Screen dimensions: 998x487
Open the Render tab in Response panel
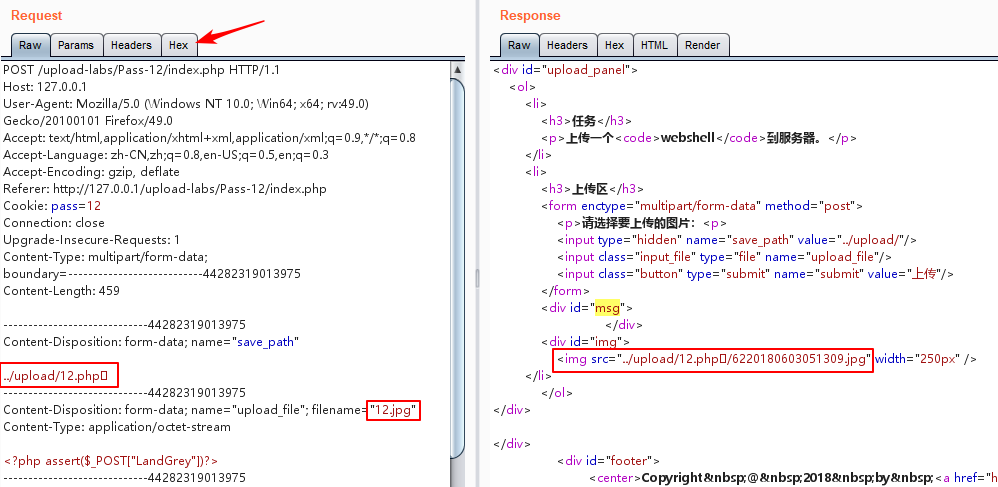(703, 45)
